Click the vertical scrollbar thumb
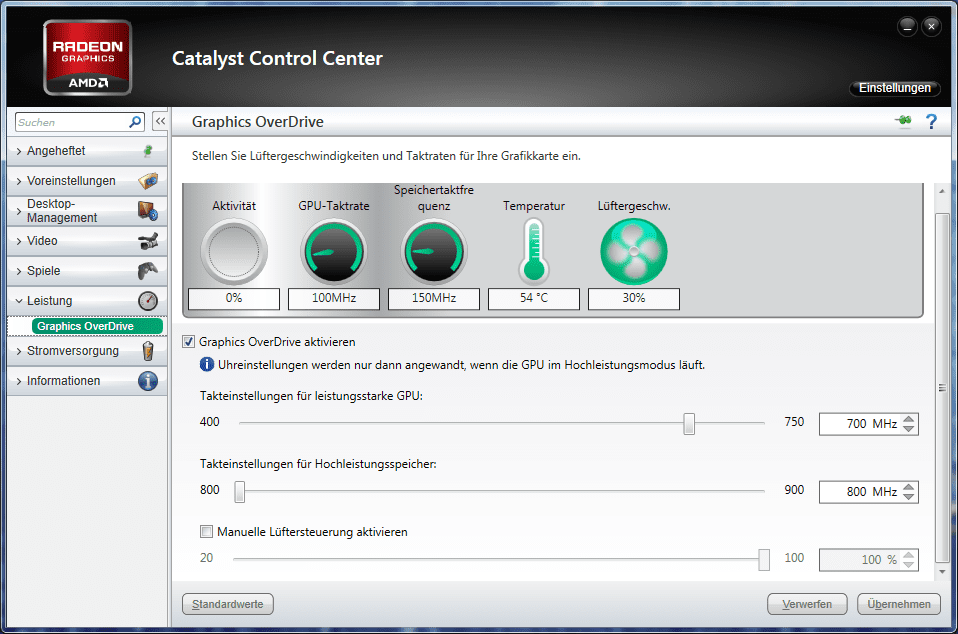 [x=942, y=388]
